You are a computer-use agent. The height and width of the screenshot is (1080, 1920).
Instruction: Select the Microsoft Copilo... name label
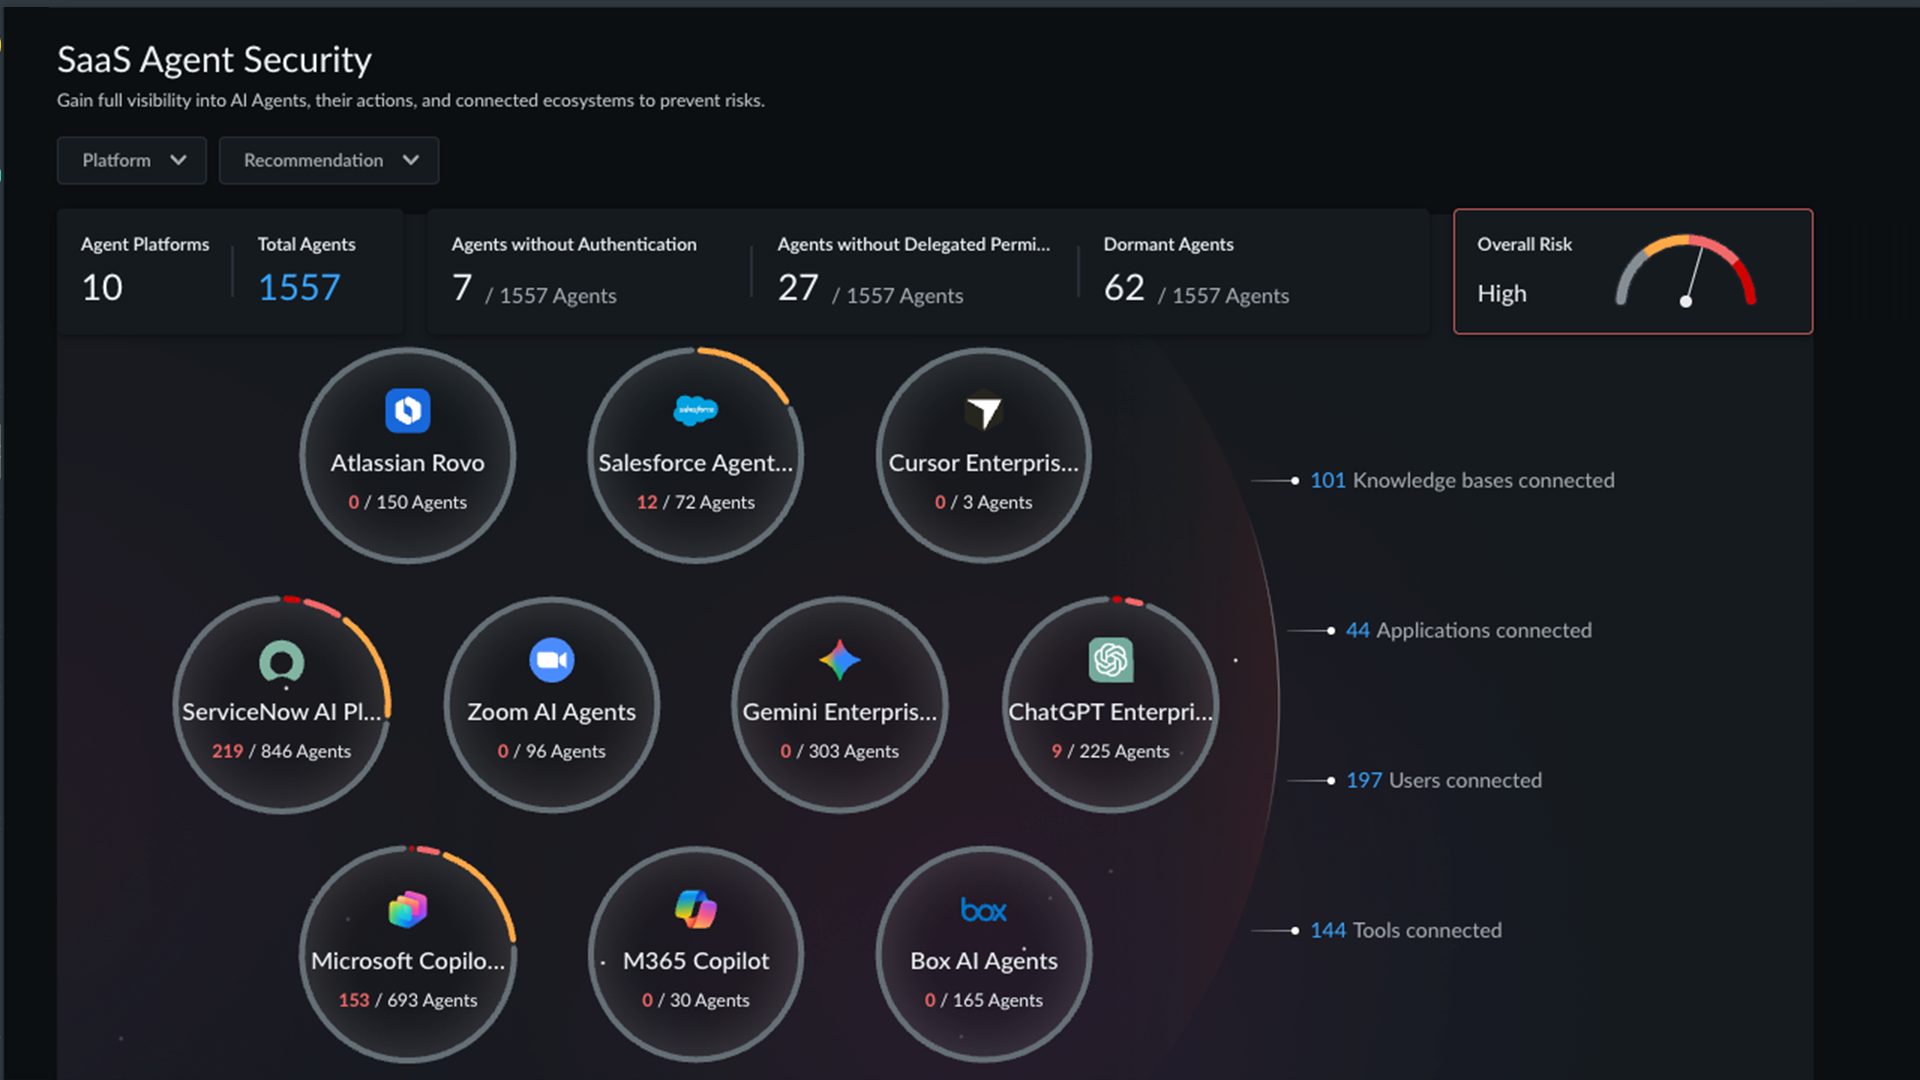click(x=408, y=961)
